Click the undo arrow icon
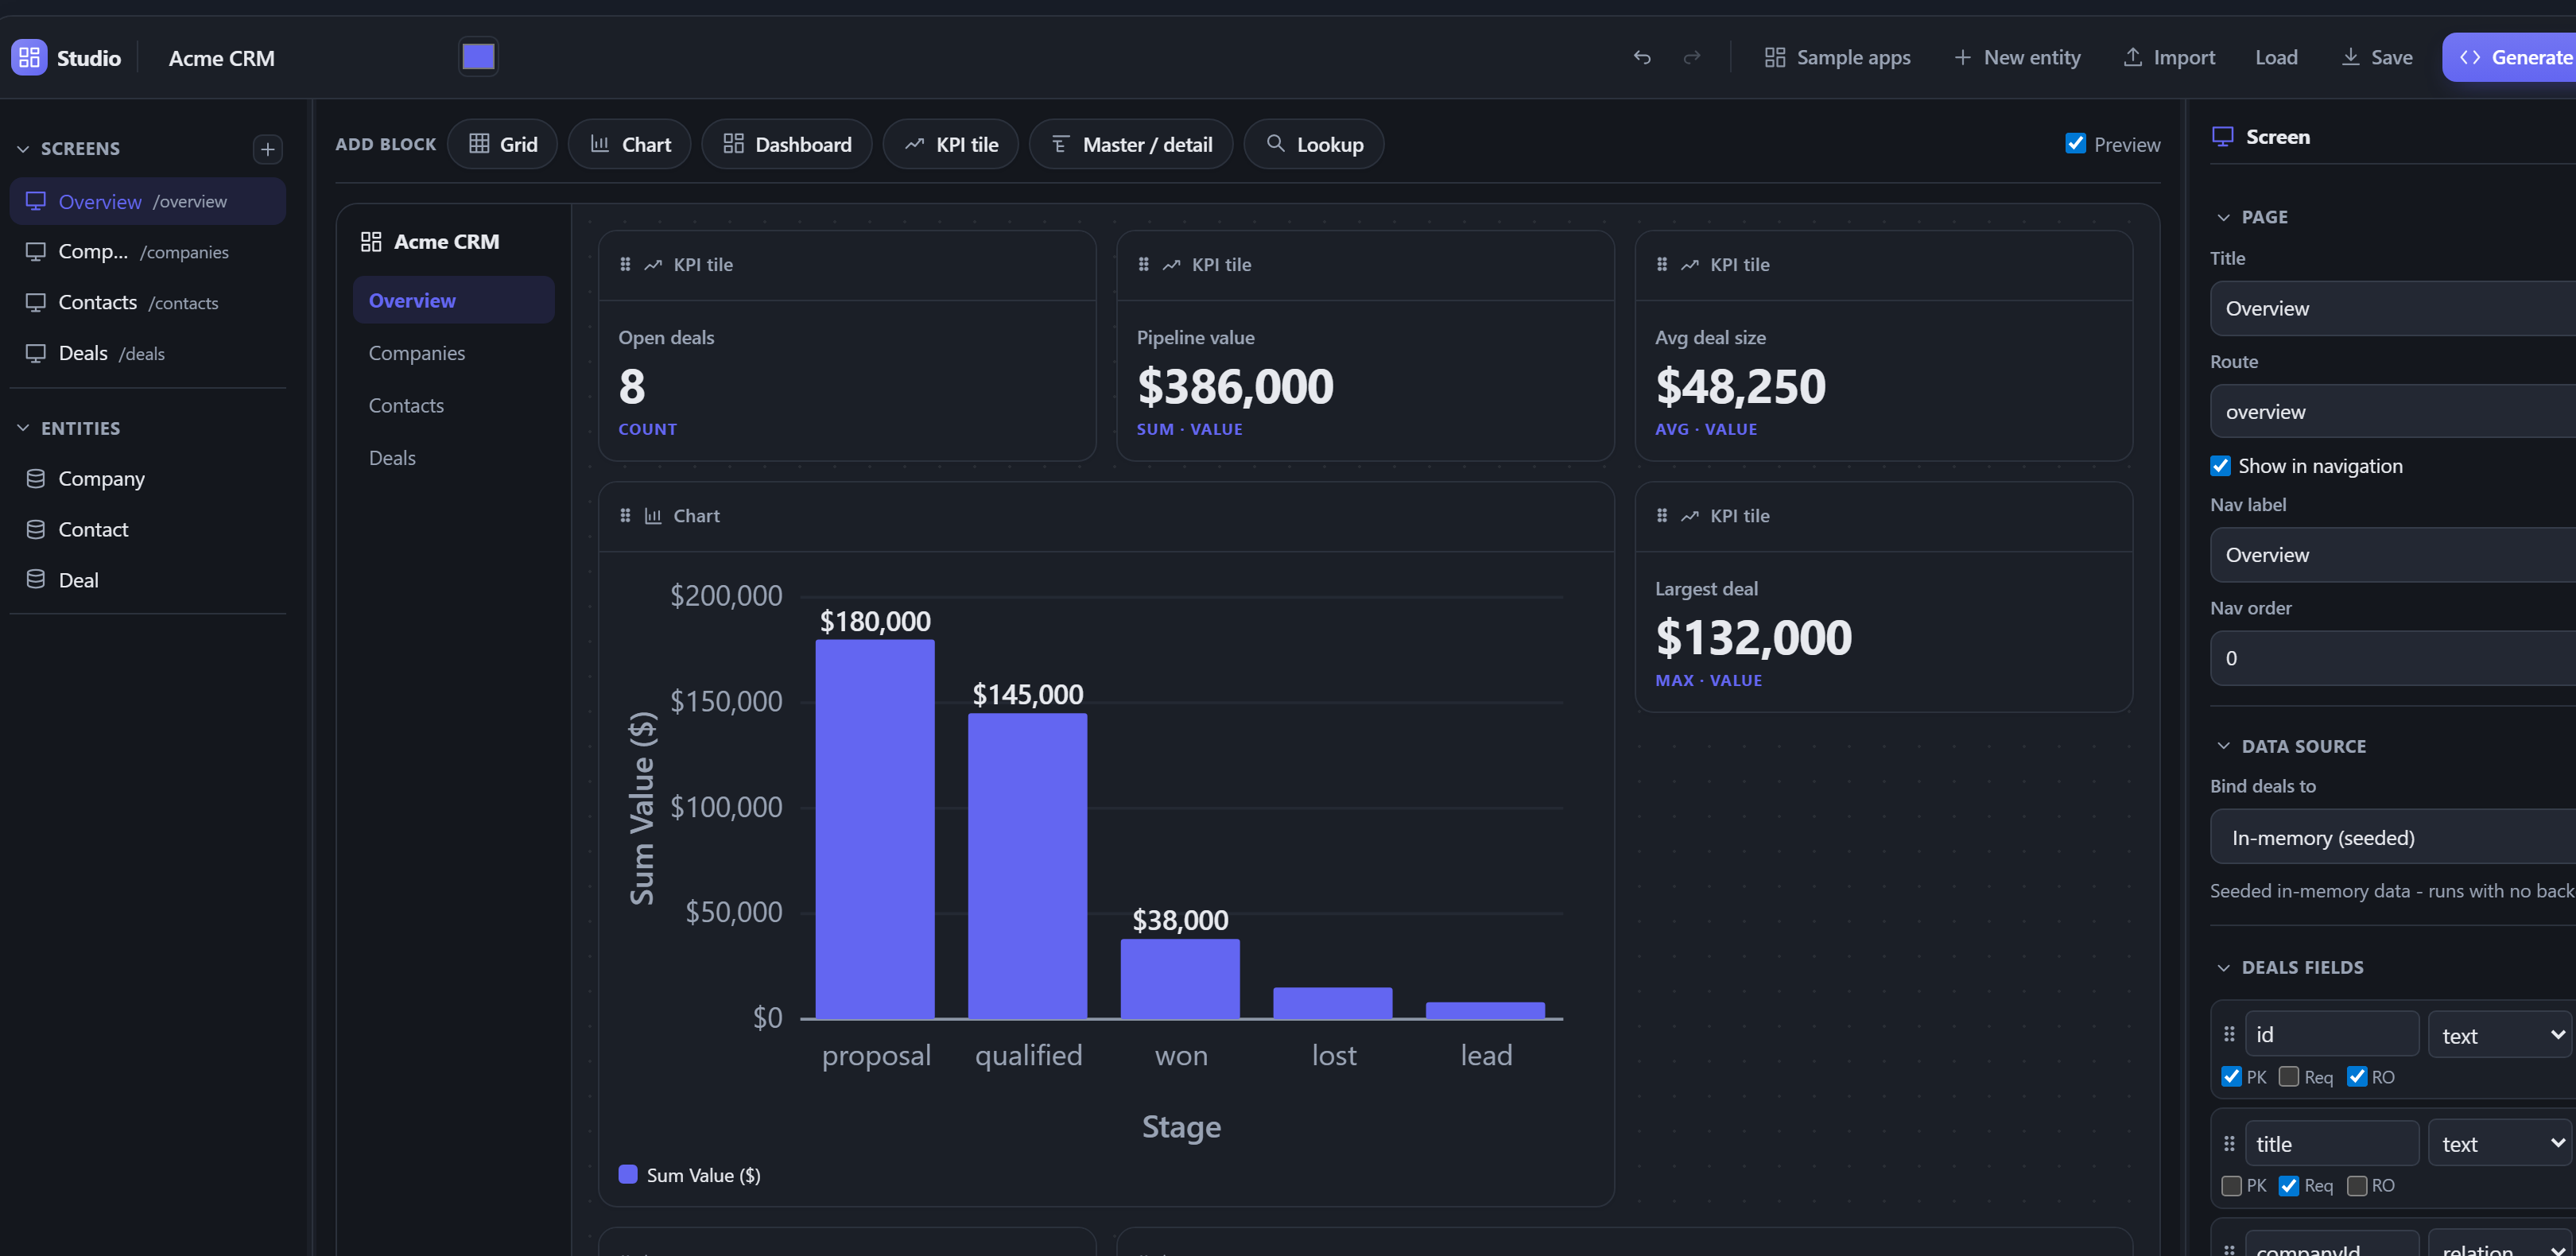This screenshot has height=1256, width=2576. pos(1642,57)
